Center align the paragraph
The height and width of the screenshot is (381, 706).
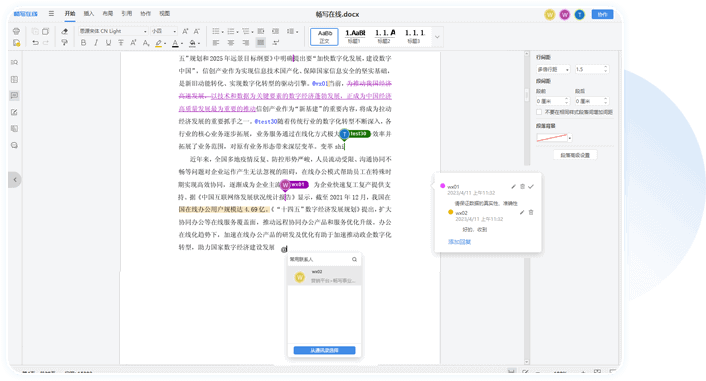coord(231,43)
